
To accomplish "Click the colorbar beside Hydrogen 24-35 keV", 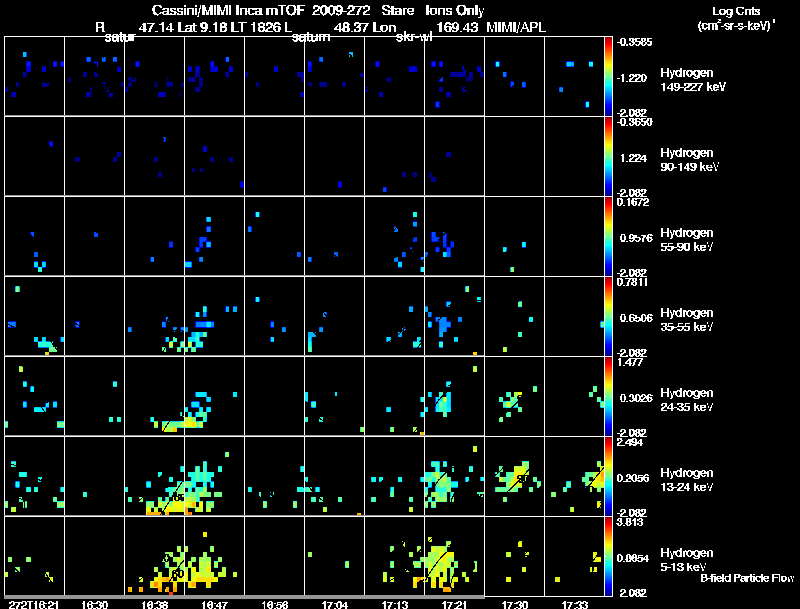I will point(608,396).
